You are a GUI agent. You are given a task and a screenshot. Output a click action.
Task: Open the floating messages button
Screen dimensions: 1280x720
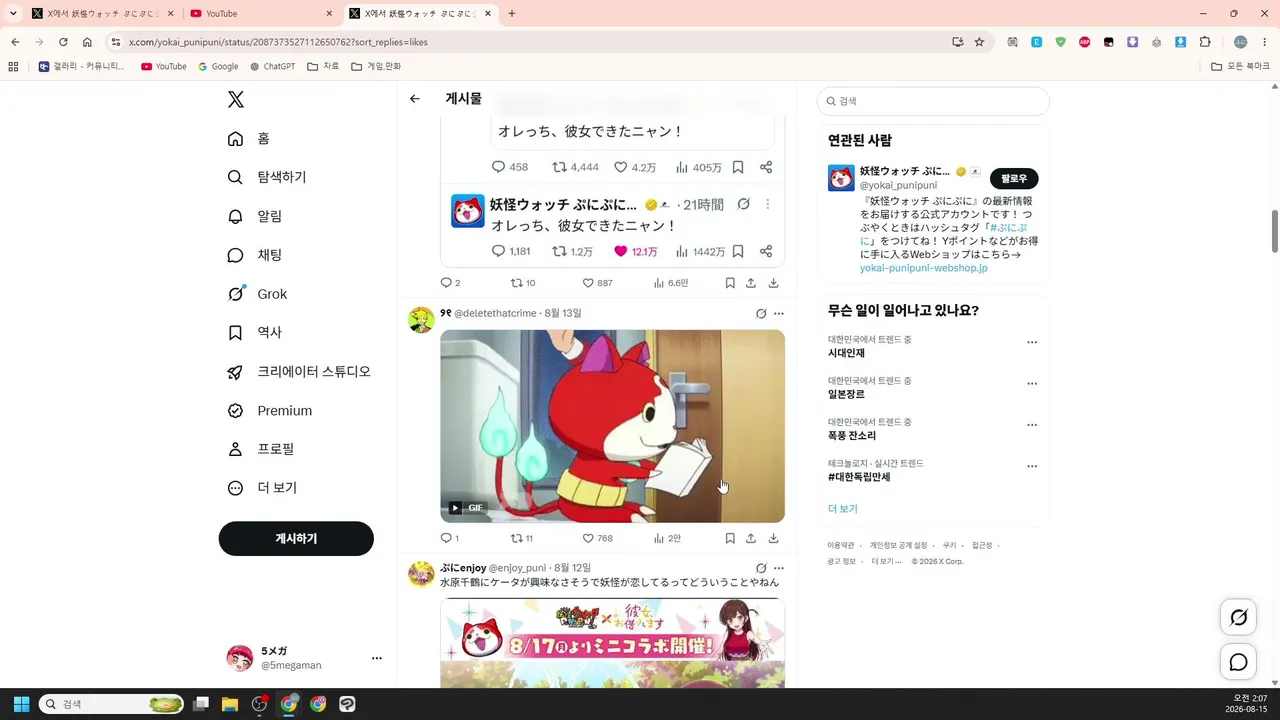(1238, 662)
